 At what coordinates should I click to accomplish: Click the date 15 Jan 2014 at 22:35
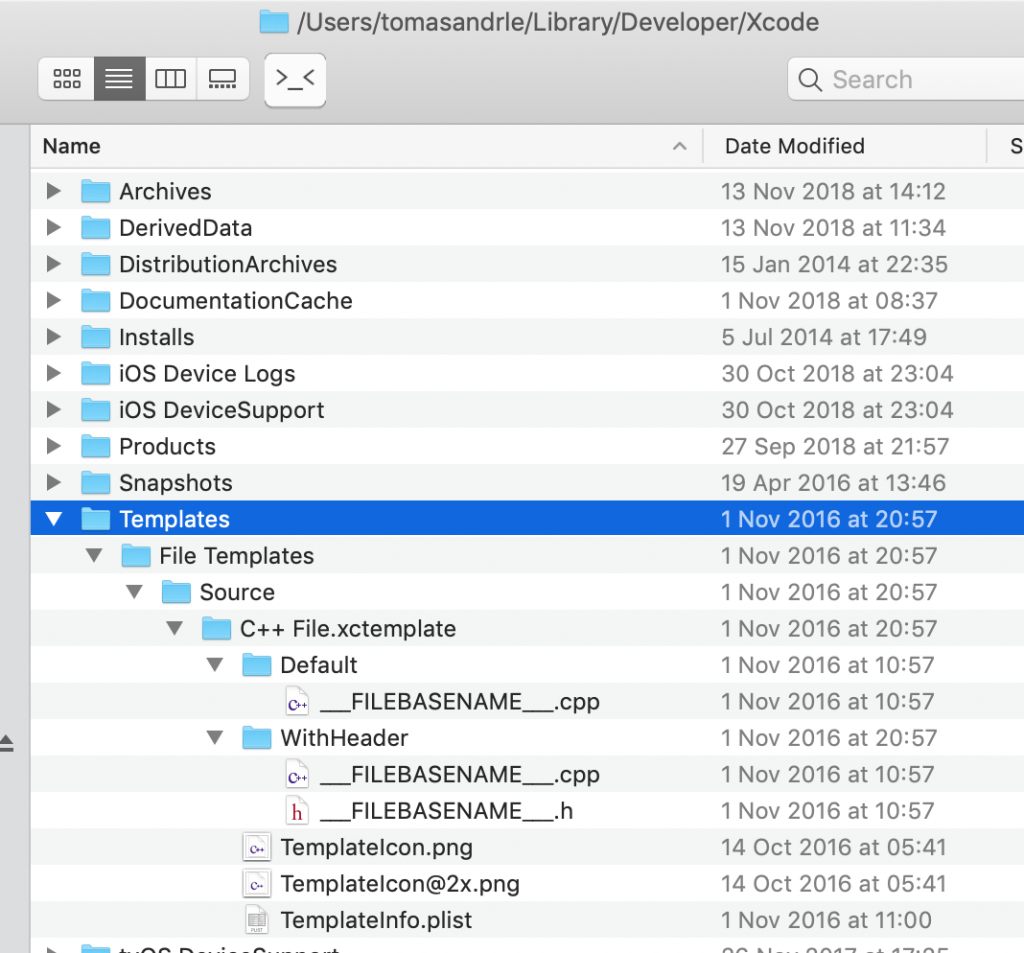click(834, 264)
